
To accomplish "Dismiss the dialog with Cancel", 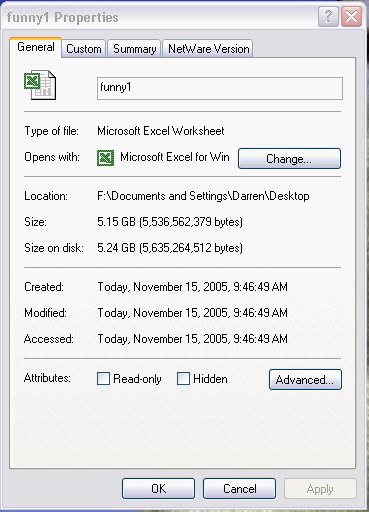I will pos(239,489).
